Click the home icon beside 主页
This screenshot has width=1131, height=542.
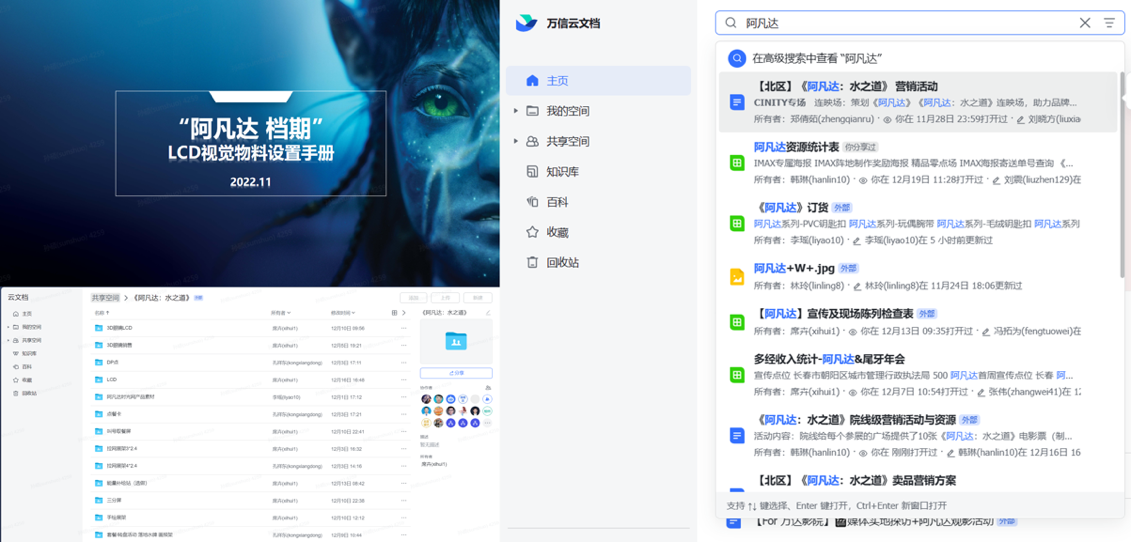point(532,81)
